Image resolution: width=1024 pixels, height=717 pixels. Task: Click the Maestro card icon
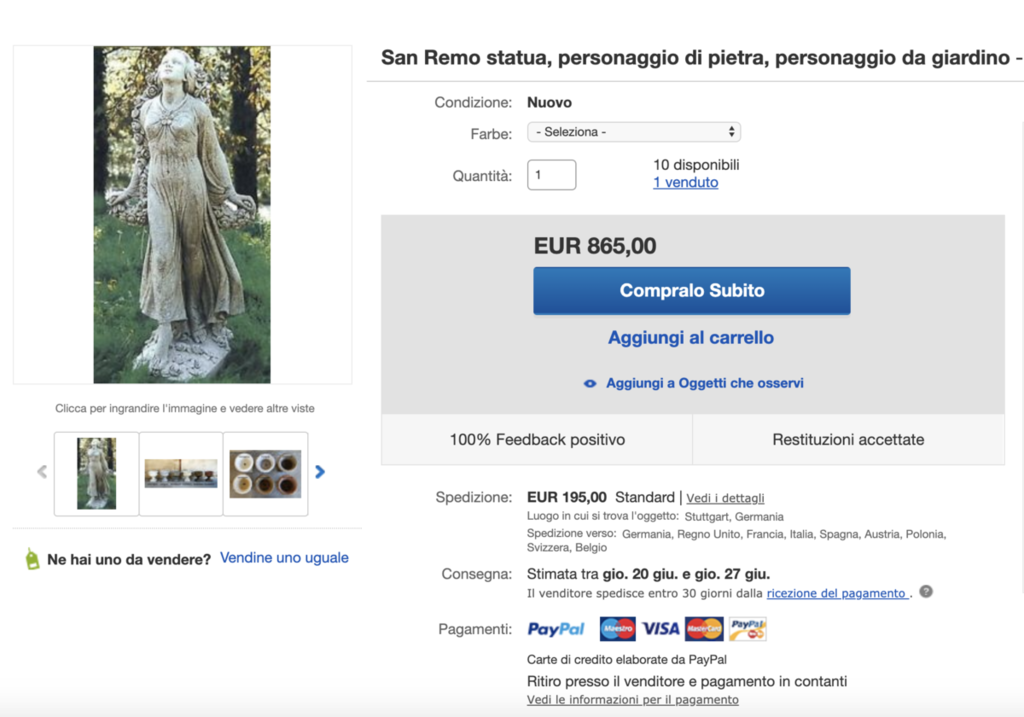pos(618,629)
